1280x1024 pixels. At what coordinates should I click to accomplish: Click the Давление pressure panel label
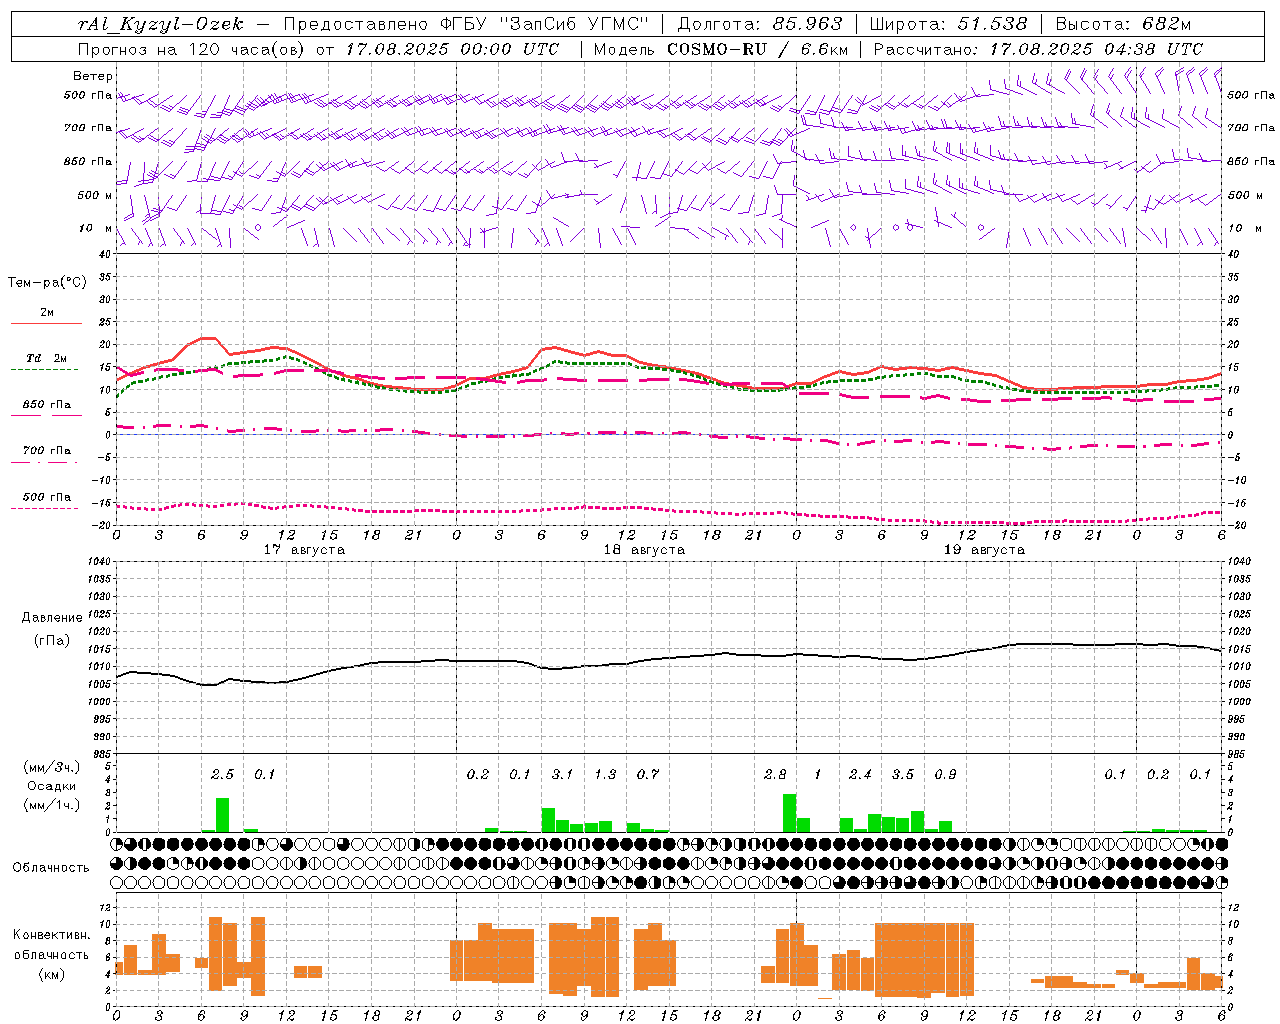(52, 618)
